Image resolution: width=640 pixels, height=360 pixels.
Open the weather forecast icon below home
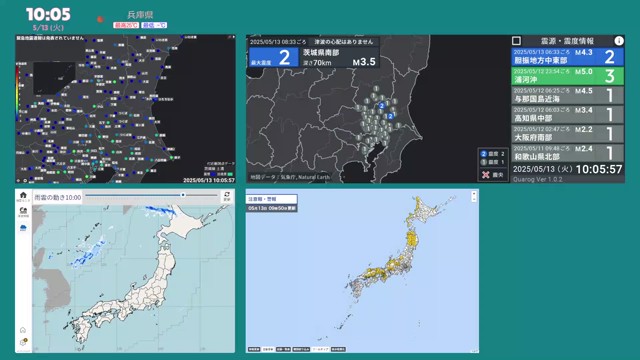click(23, 212)
